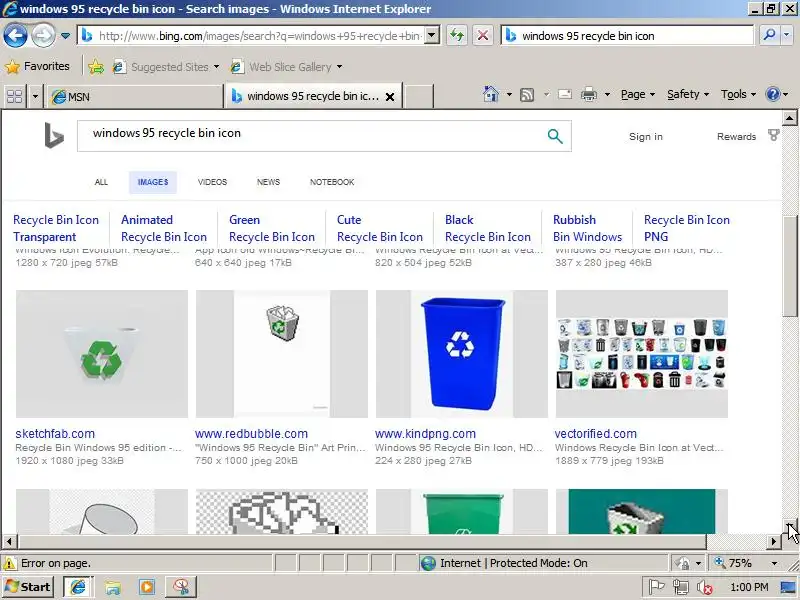Expand the tab list dropdown arrow

(x=35, y=96)
